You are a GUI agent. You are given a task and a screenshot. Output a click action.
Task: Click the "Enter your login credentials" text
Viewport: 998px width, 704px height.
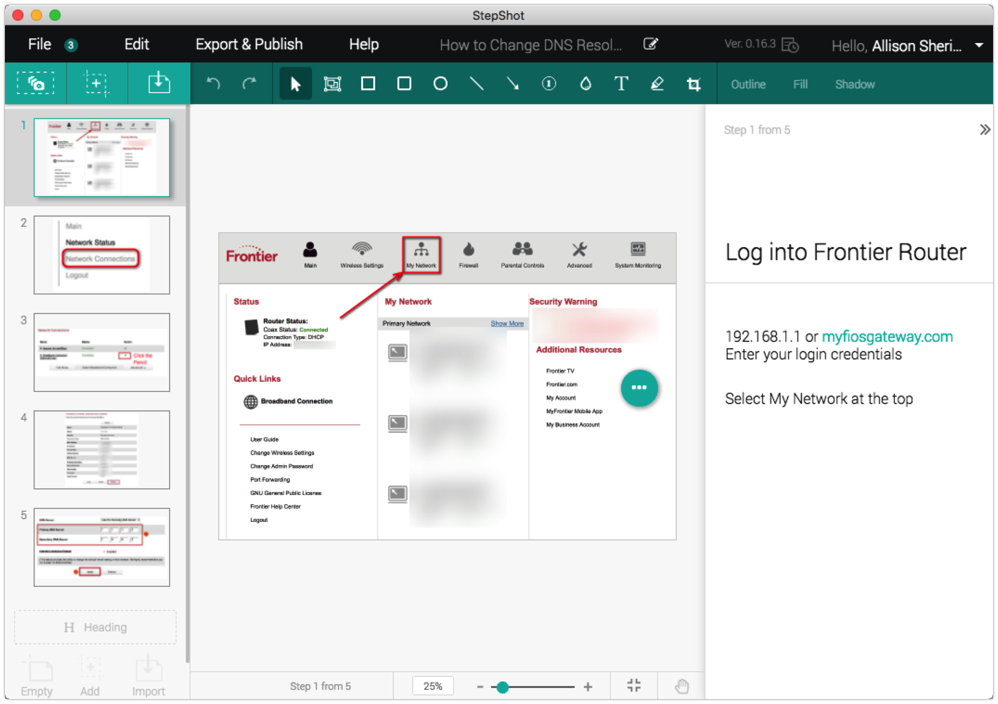pos(813,355)
